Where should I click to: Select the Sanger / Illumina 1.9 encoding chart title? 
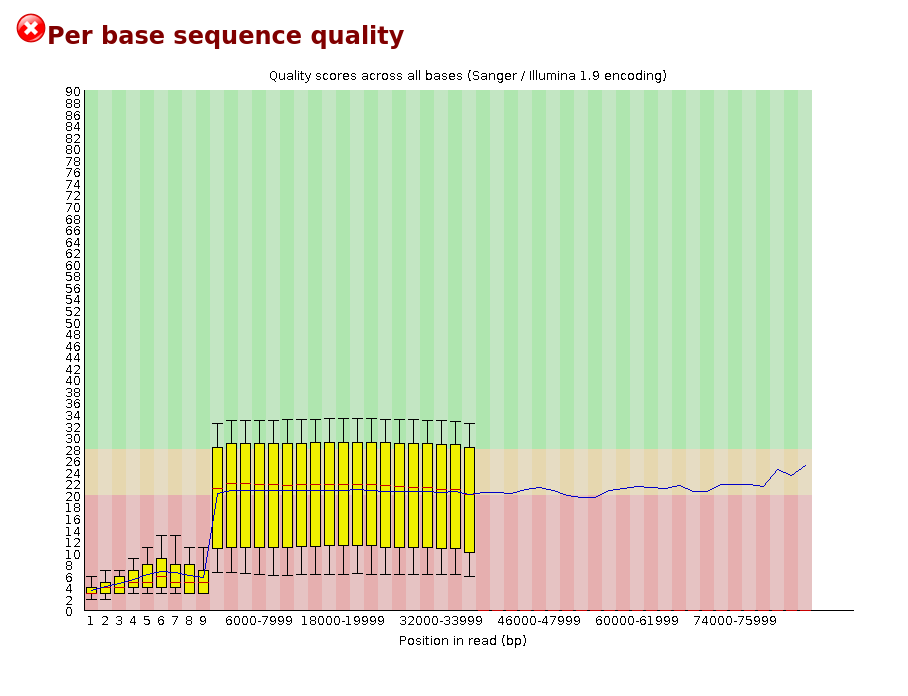click(467, 75)
